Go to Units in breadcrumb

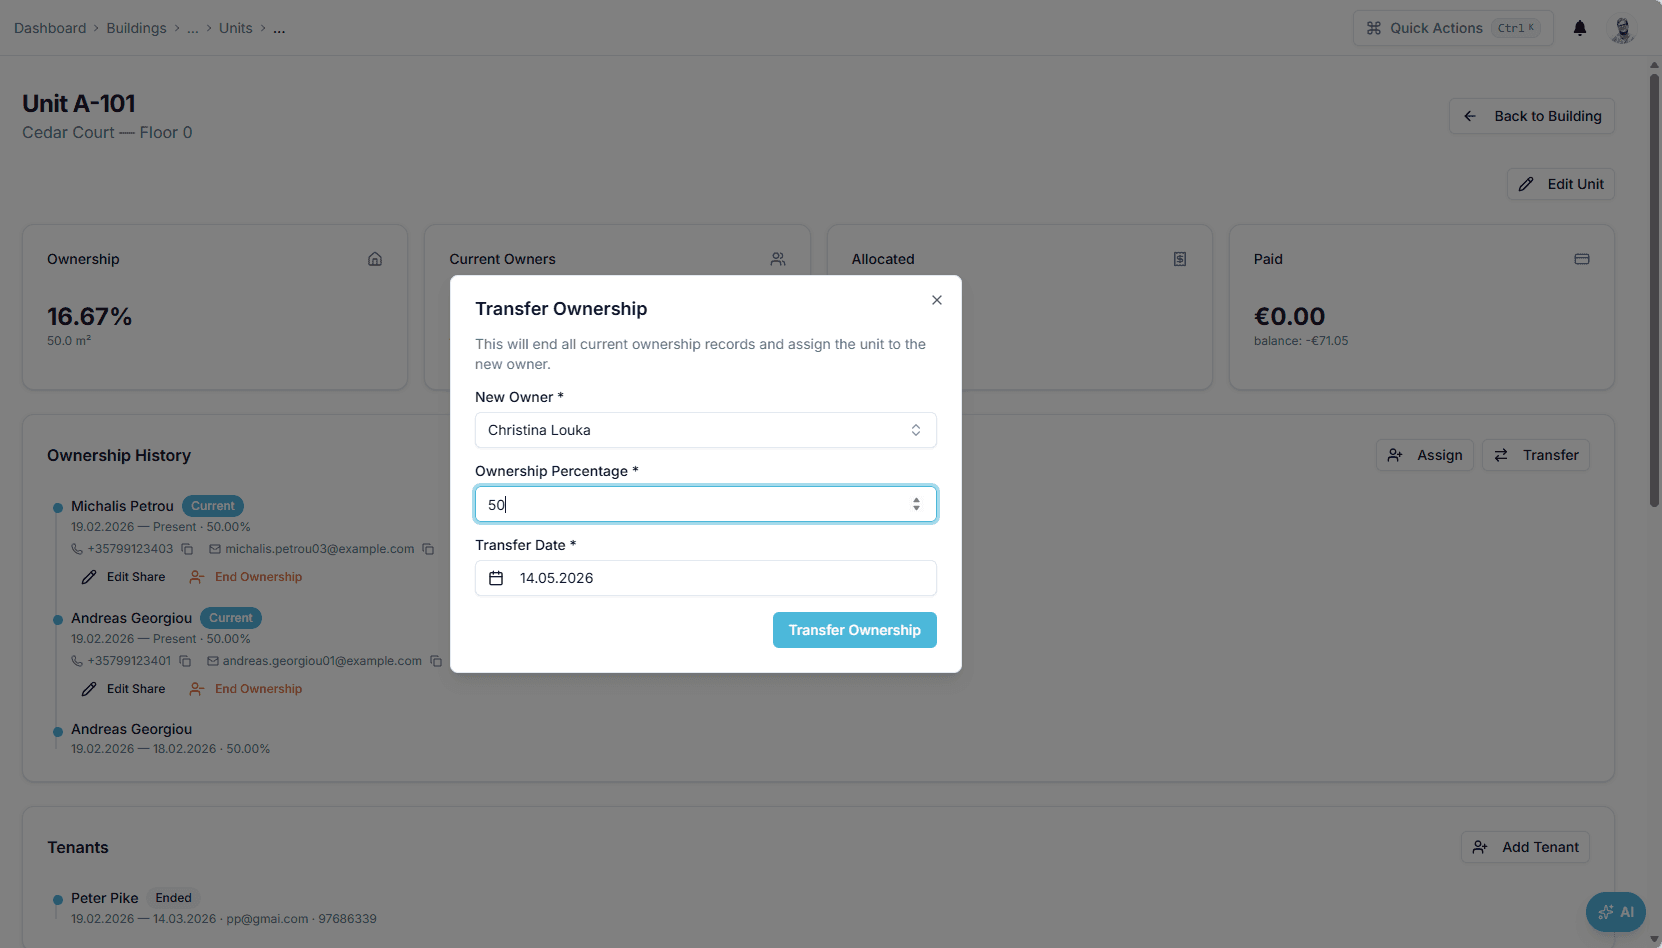click(236, 28)
